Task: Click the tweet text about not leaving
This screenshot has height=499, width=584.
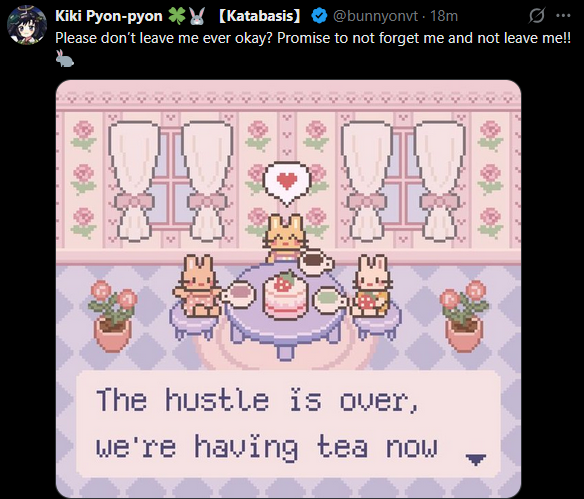Action: [x=313, y=38]
